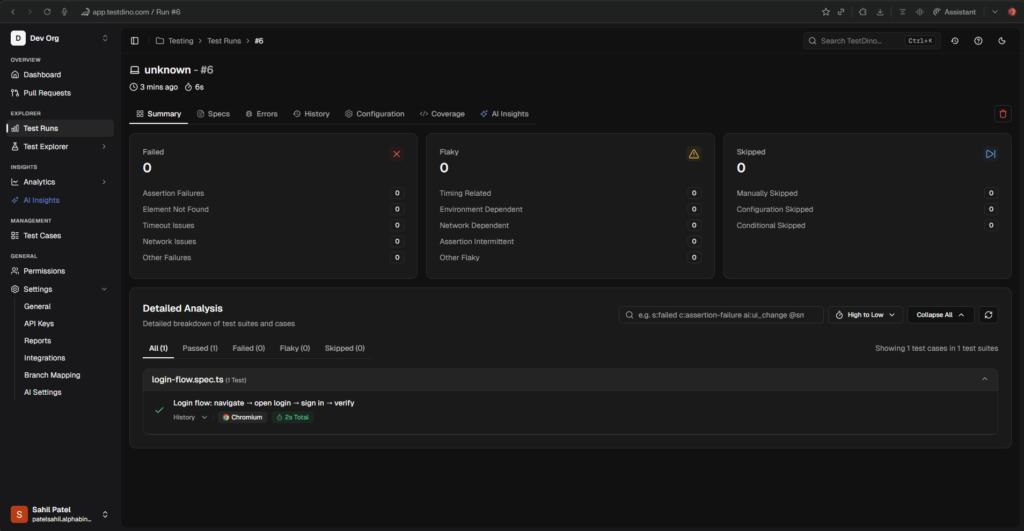1024x531 pixels.
Task: Open API Keys under Settings
Action: tap(39, 323)
